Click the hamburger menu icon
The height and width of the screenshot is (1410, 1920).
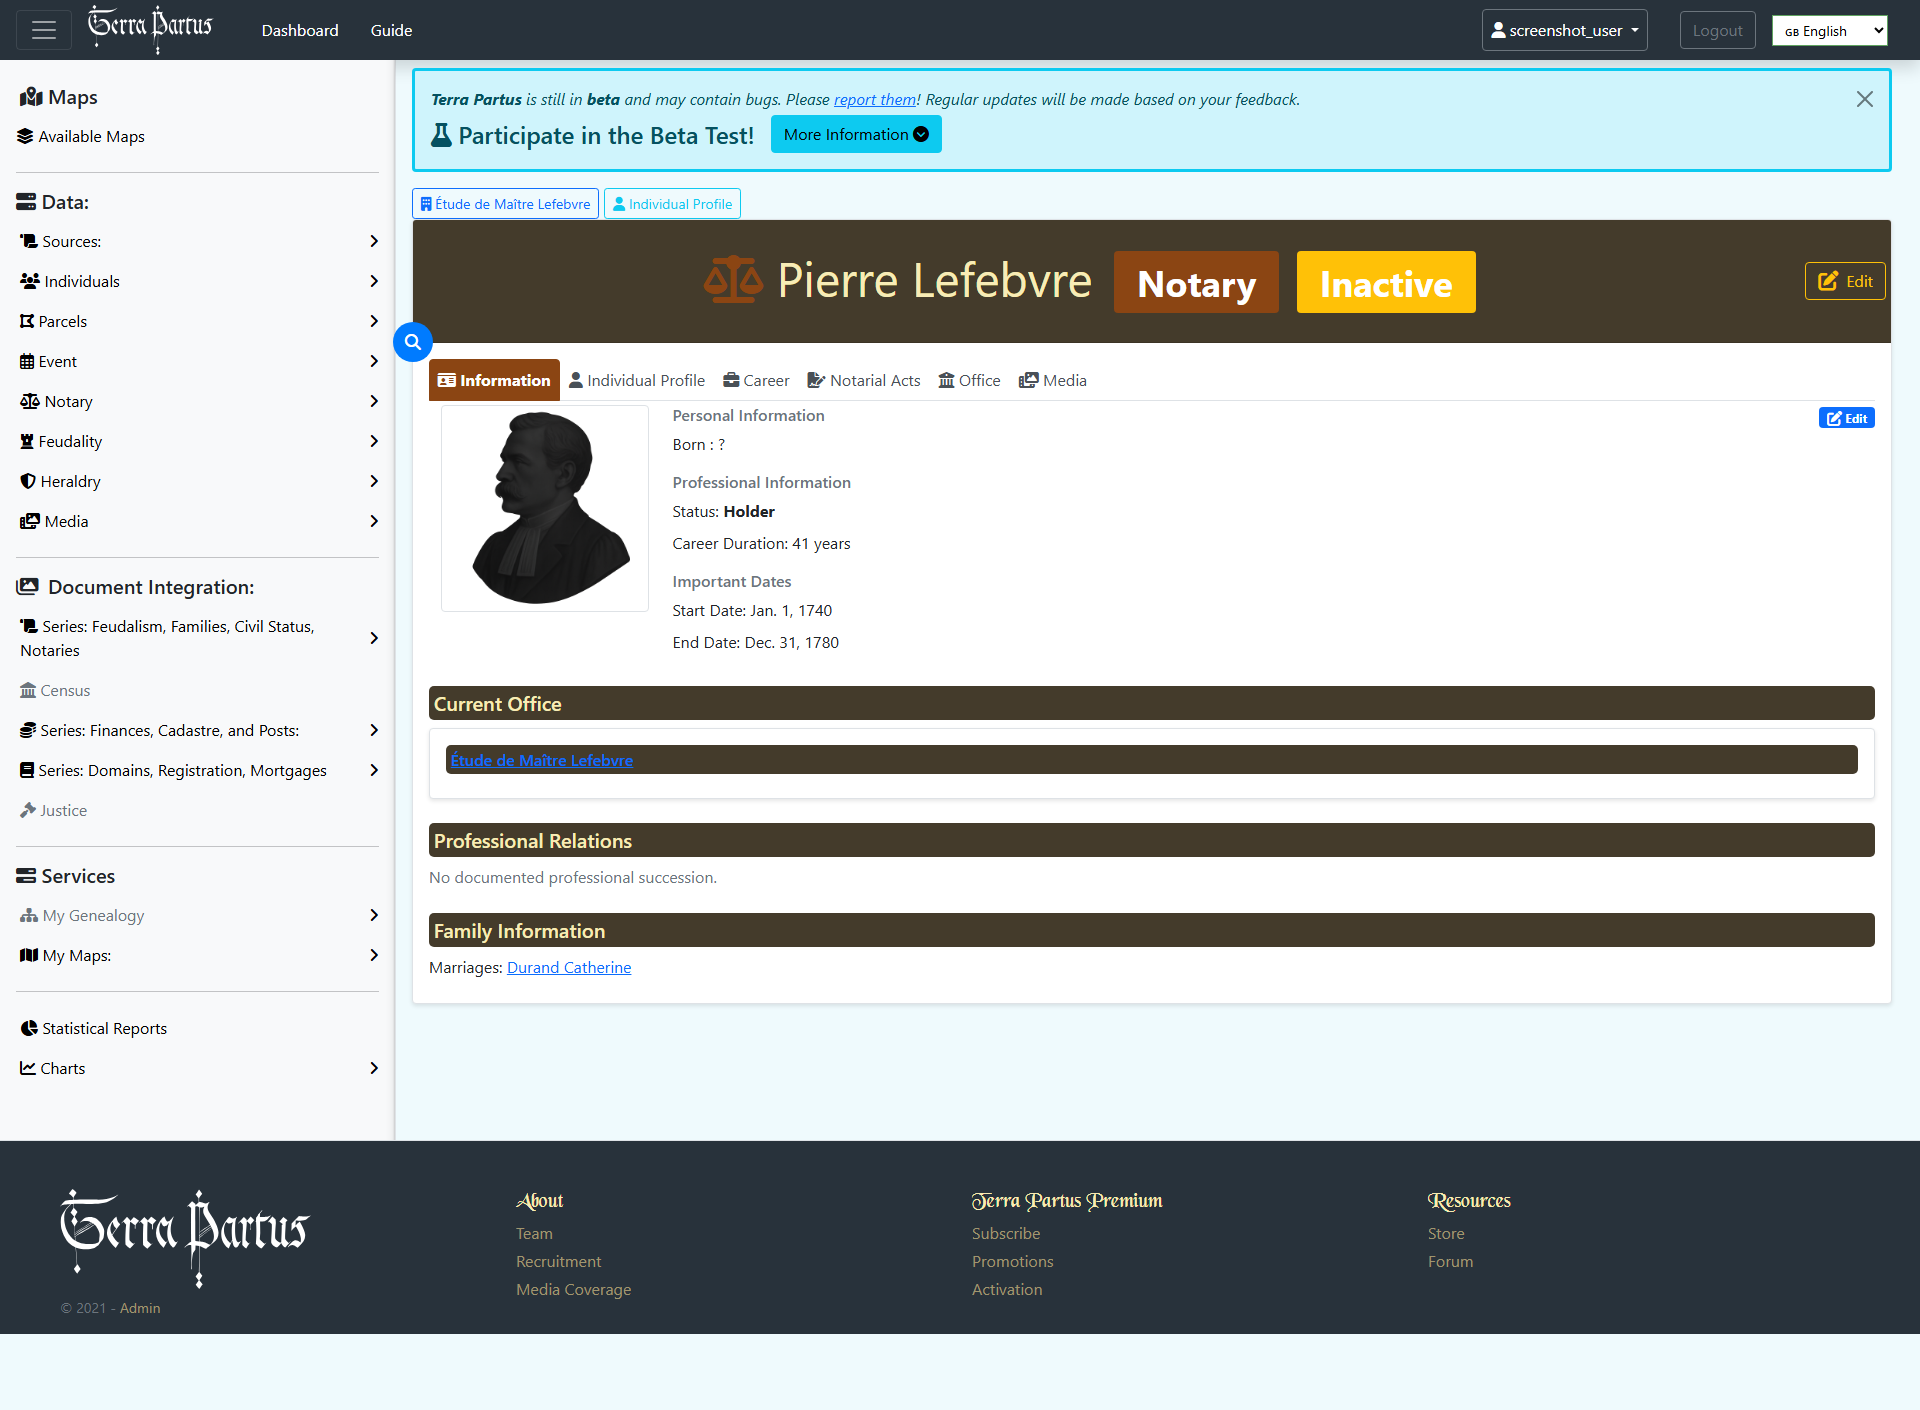pos(43,30)
